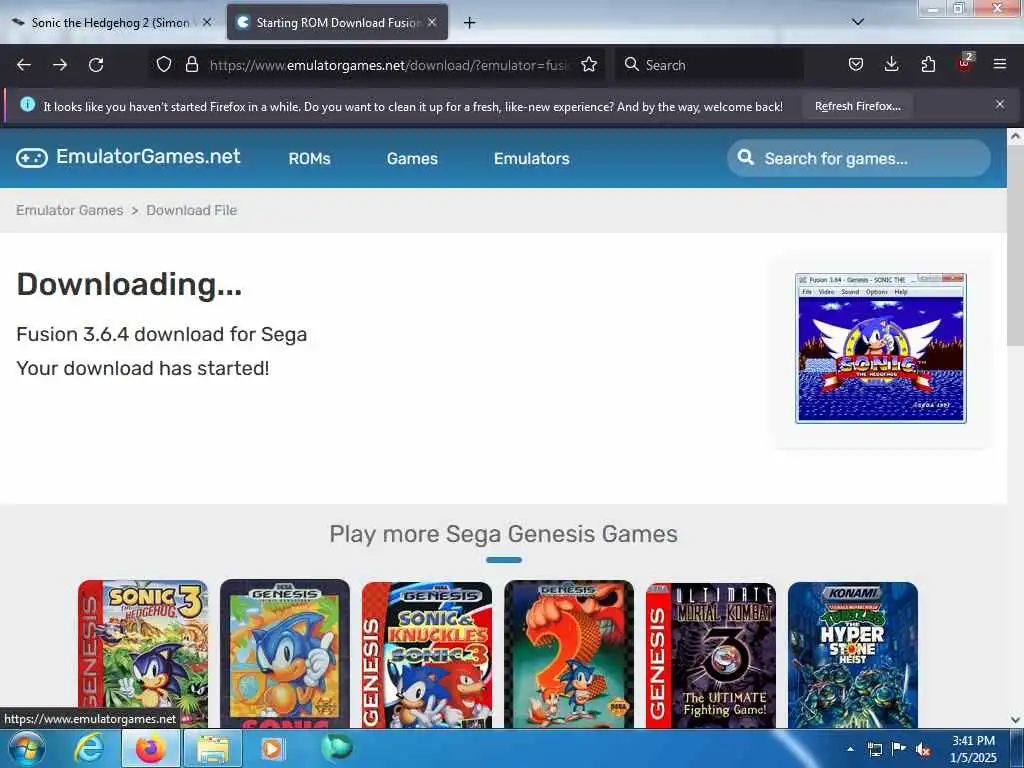Screen dimensions: 1024x768
Task: Launch Internet Explorer from the taskbar
Action: 89,748
